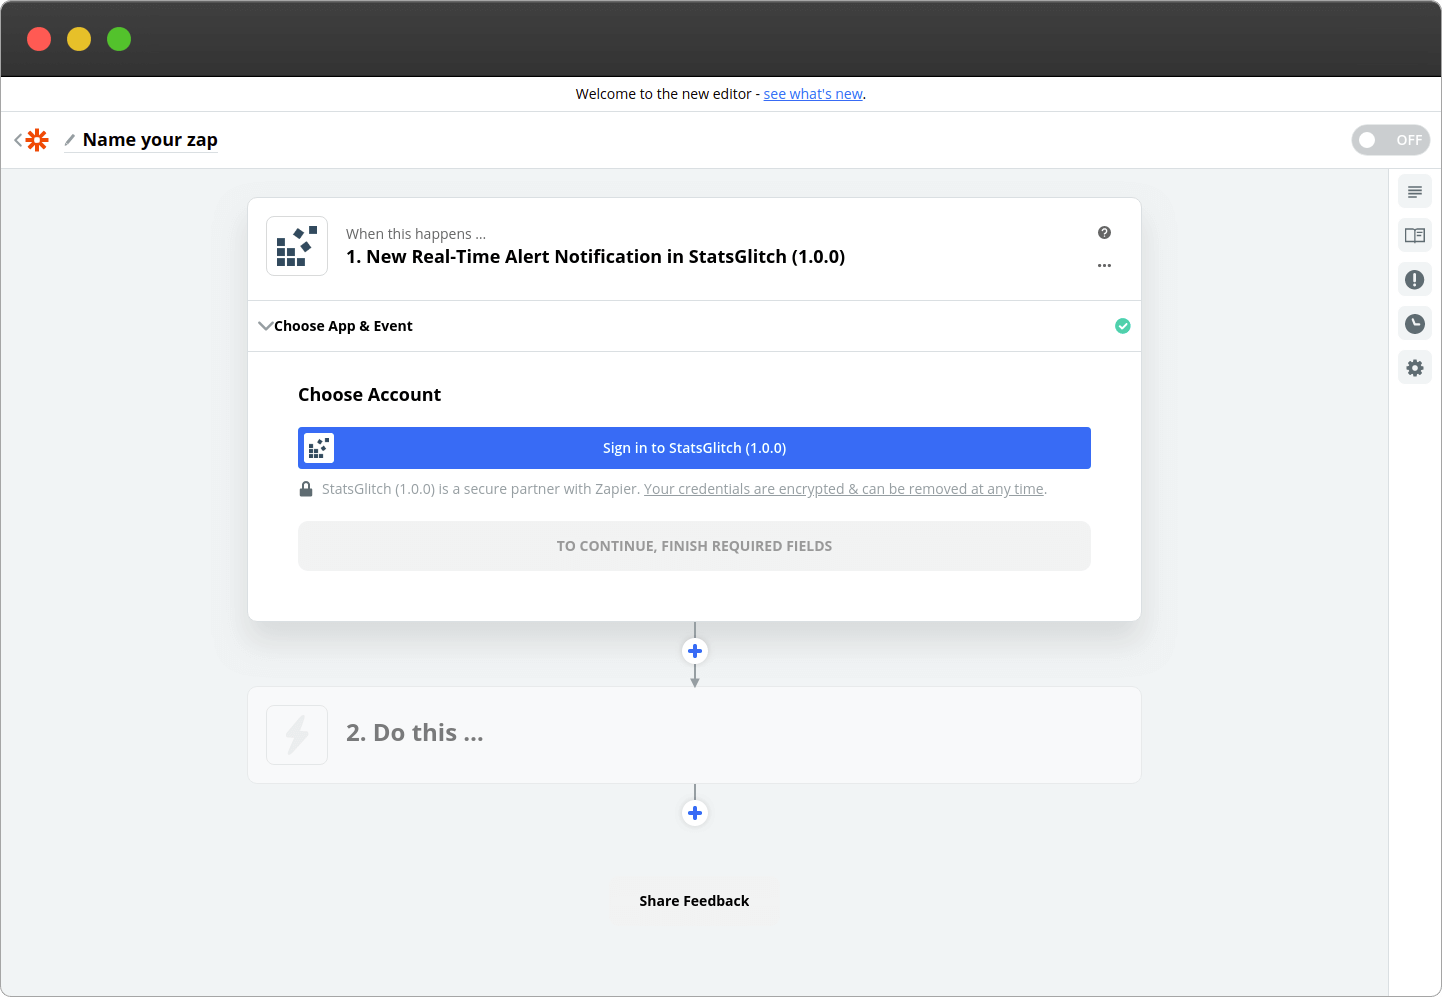
Task: Open the three-dot more menu on step 1
Action: (1104, 266)
